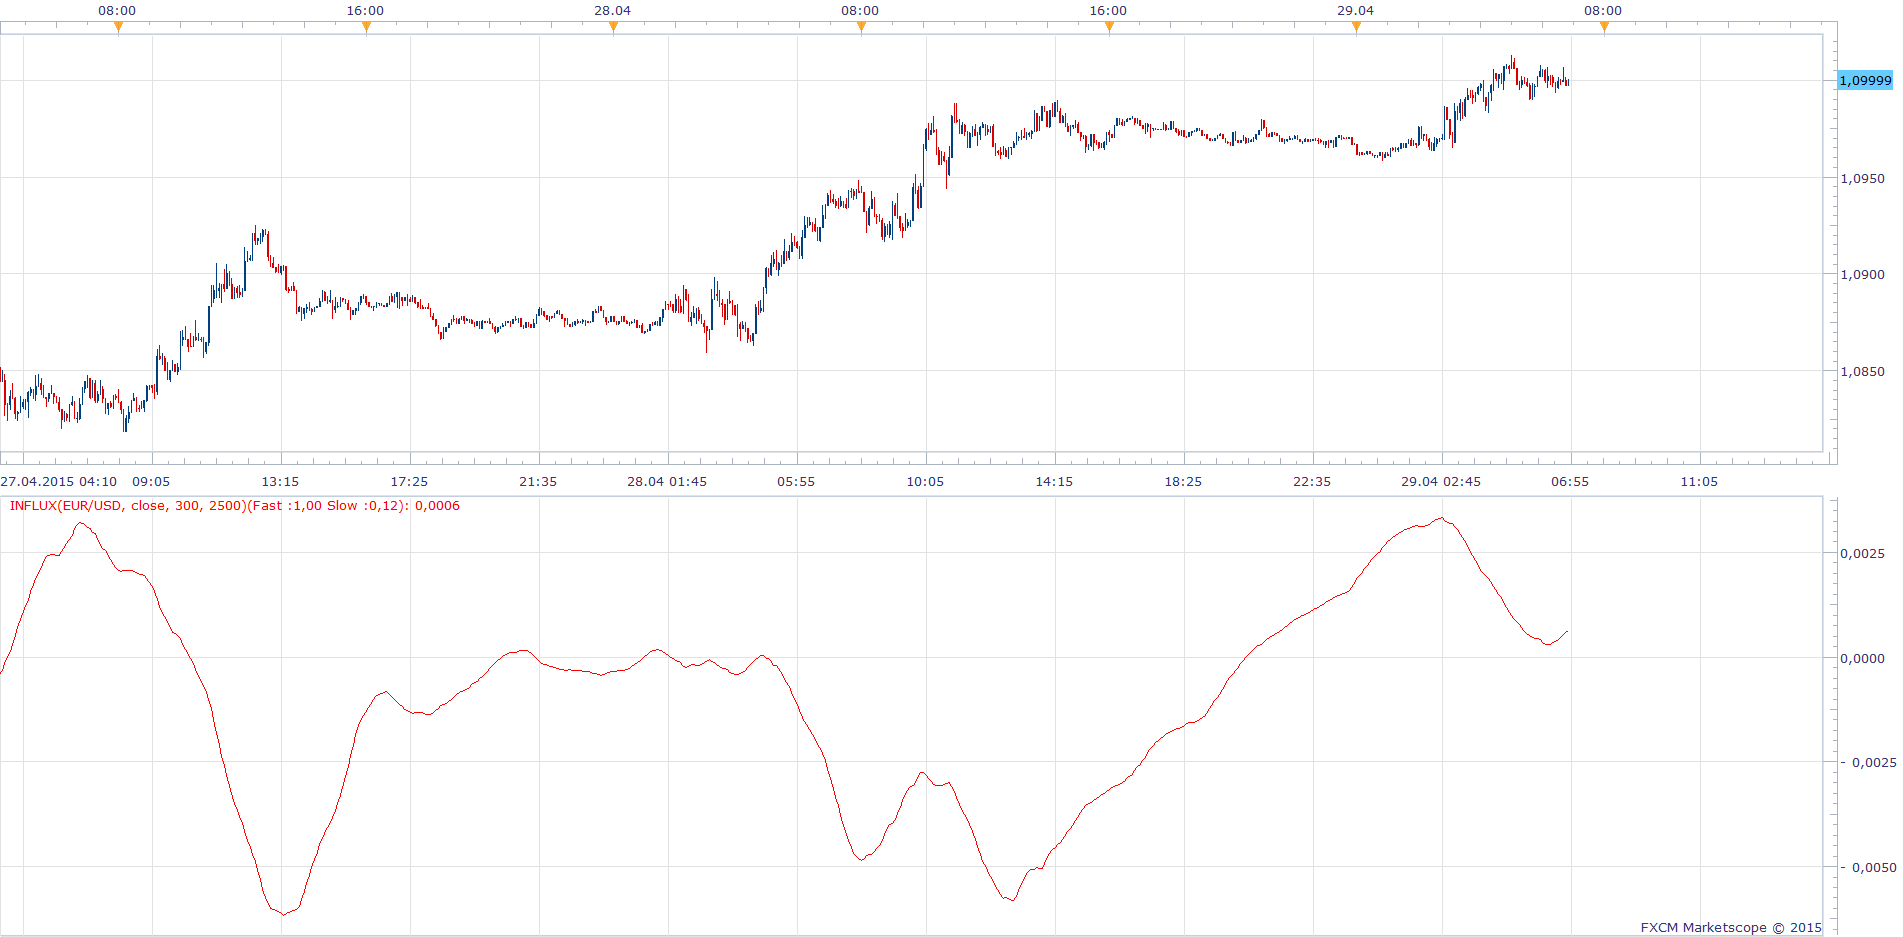1903x937 pixels.
Task: Click the 1,0900 price axis label
Action: coord(1862,275)
